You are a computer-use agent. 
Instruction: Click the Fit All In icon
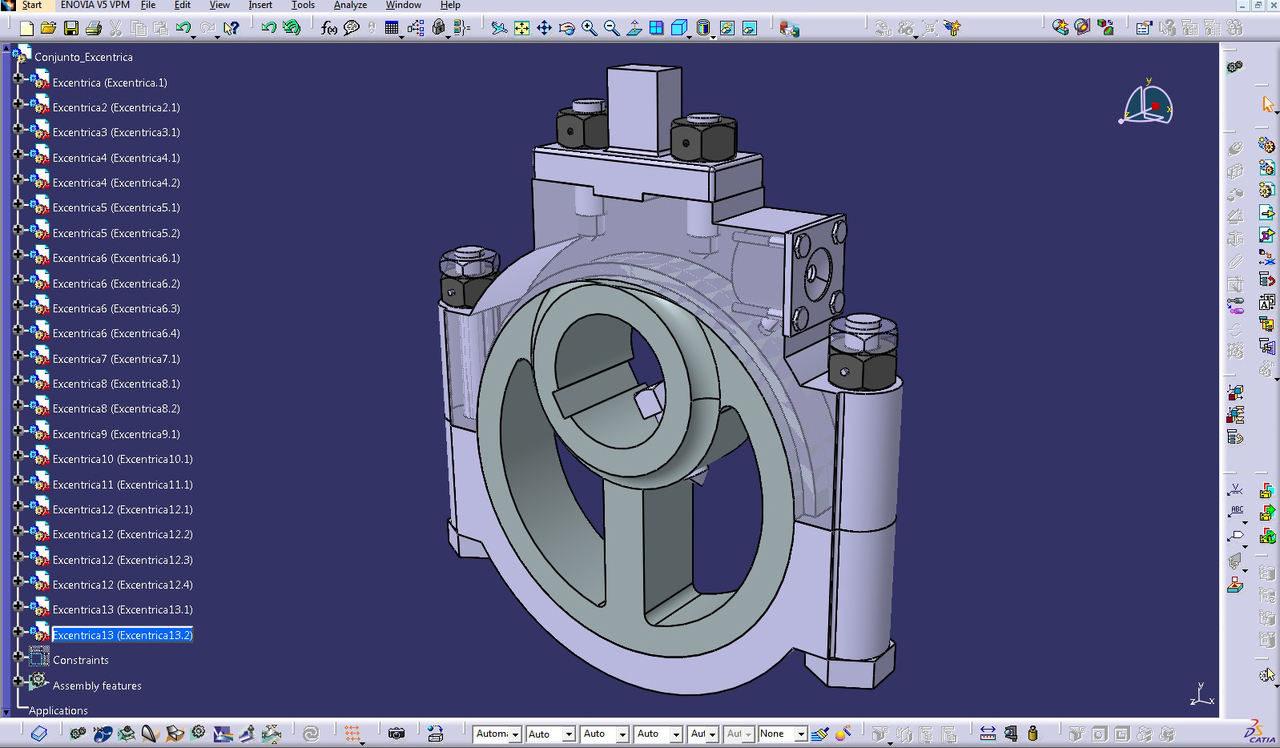point(522,29)
